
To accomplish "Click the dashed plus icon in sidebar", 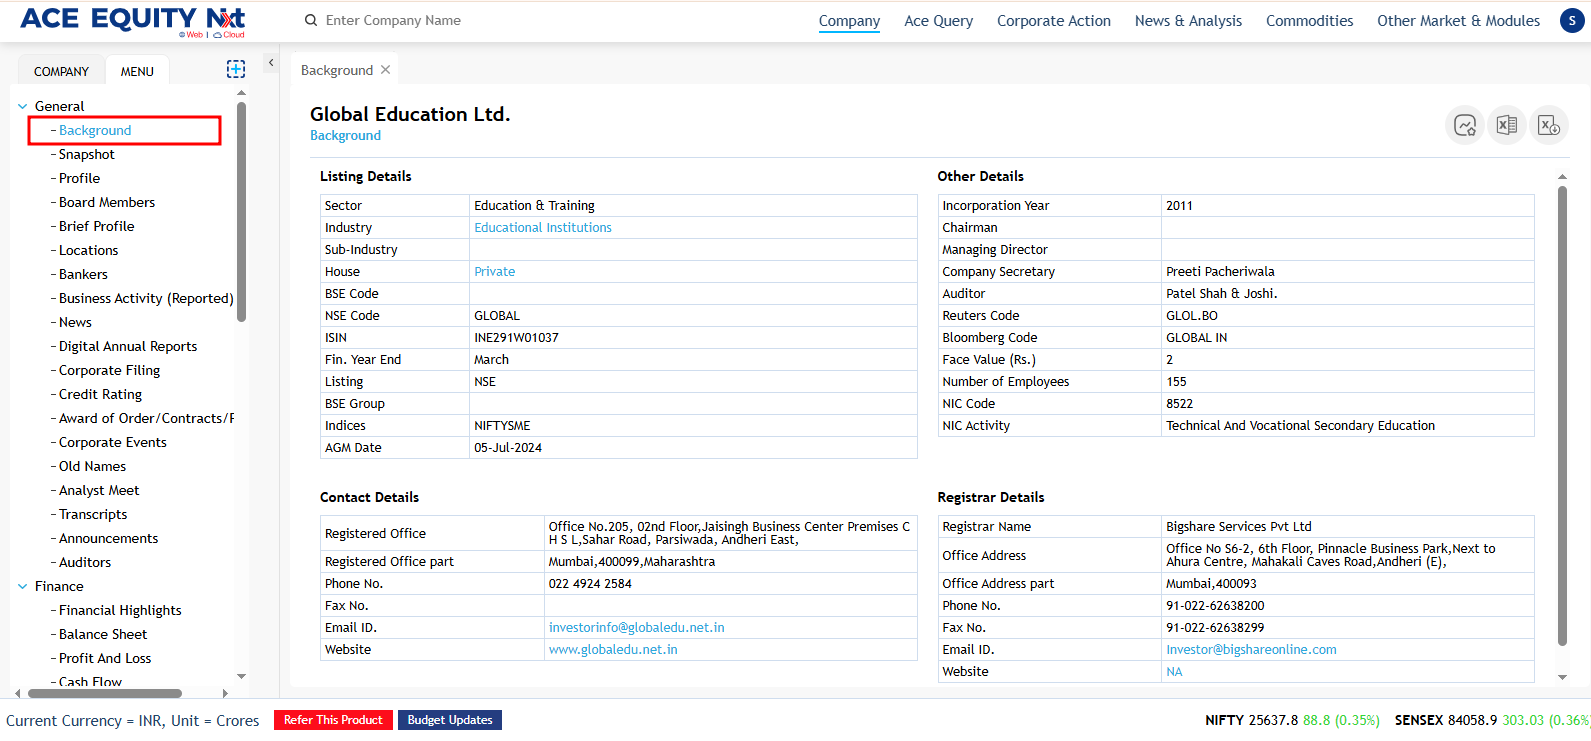I will point(236,69).
